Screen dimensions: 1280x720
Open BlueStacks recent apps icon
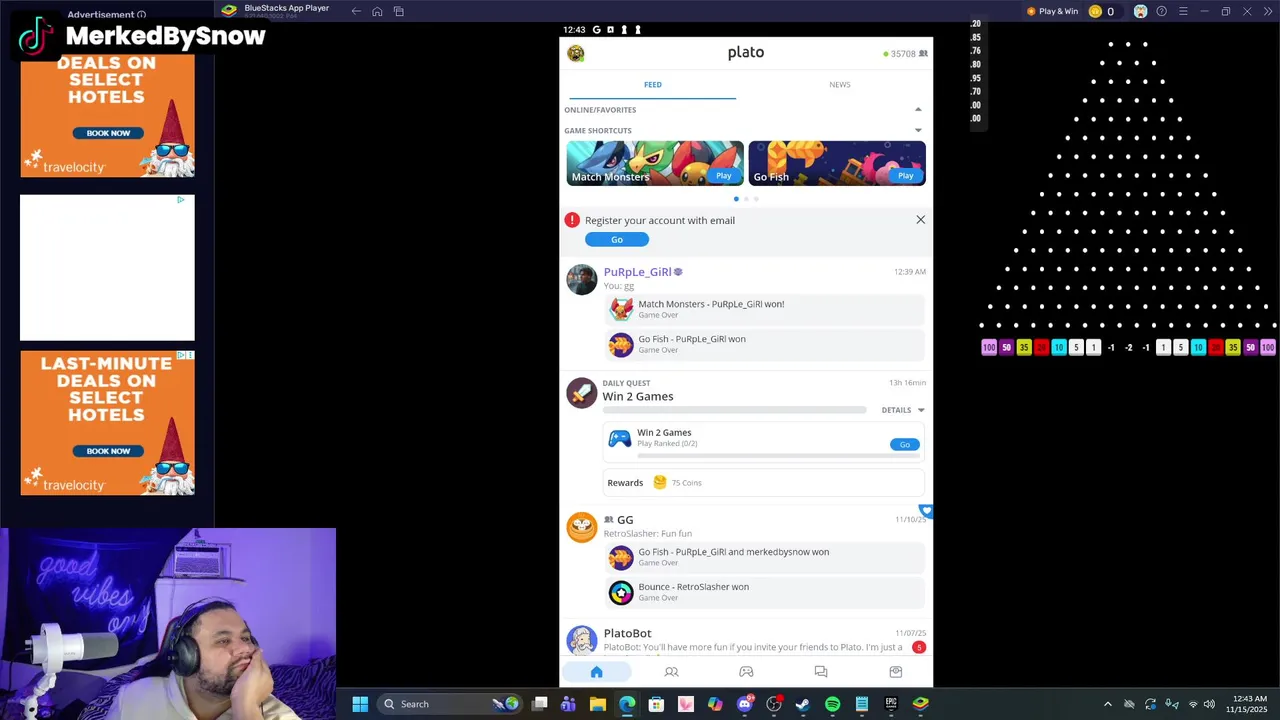tap(398, 11)
